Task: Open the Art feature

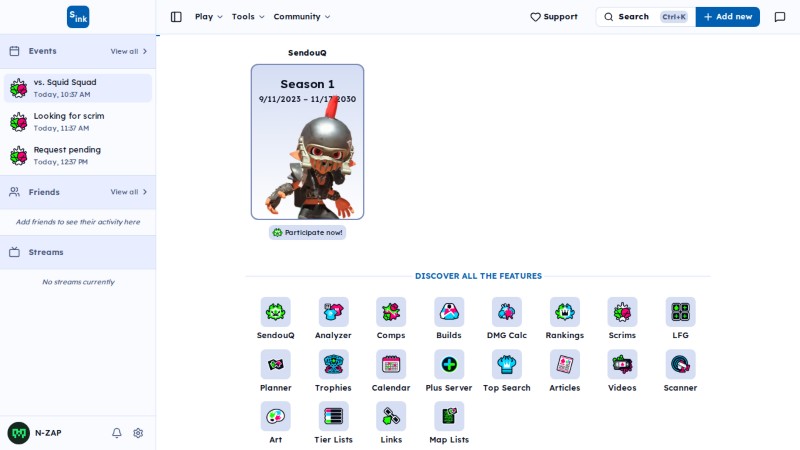Action: (x=276, y=416)
